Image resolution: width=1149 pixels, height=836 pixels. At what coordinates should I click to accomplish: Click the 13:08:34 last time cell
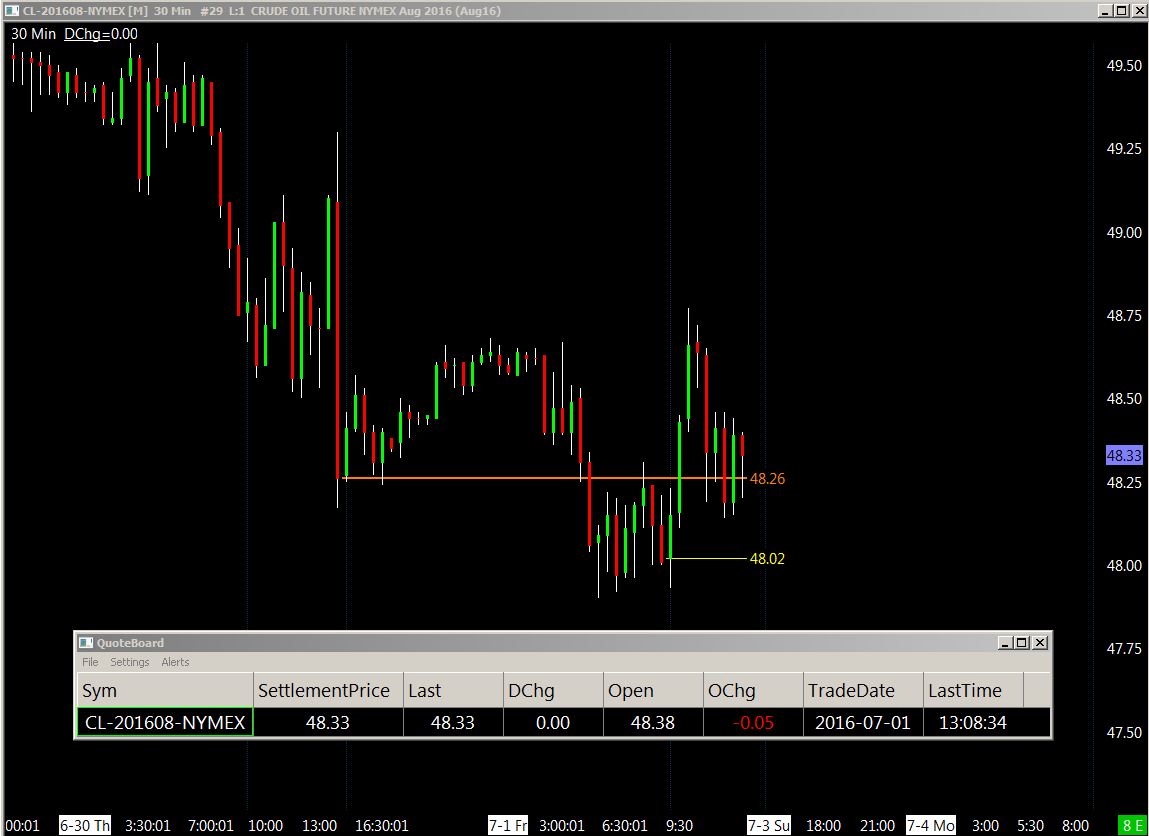[x=973, y=722]
